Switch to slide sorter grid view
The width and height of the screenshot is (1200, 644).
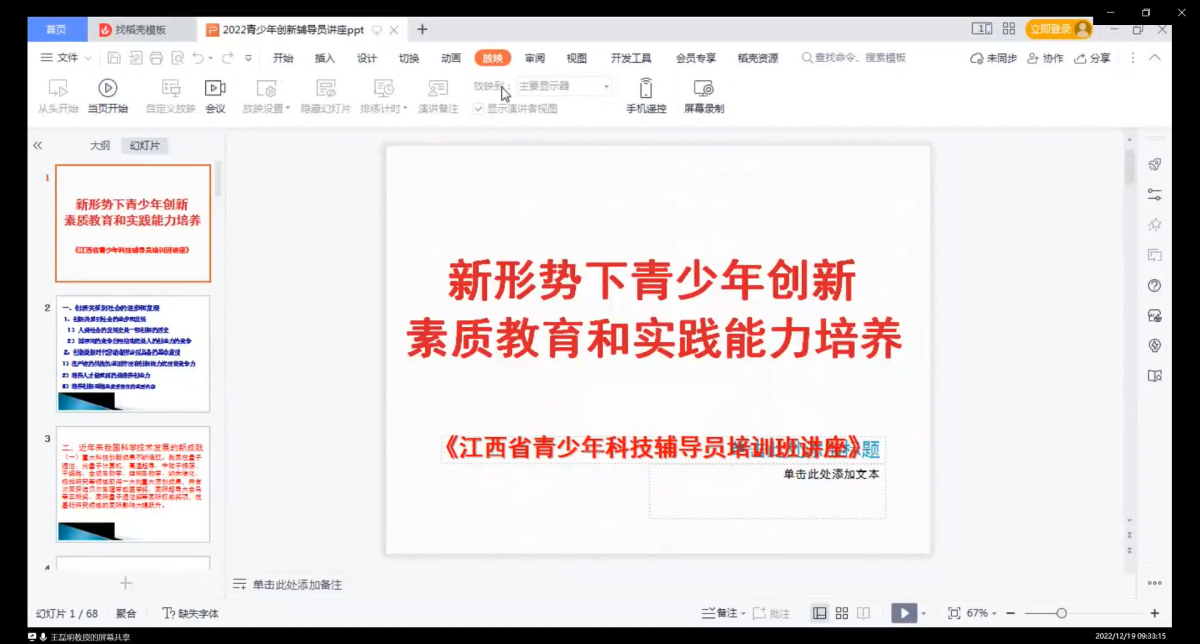coord(841,613)
